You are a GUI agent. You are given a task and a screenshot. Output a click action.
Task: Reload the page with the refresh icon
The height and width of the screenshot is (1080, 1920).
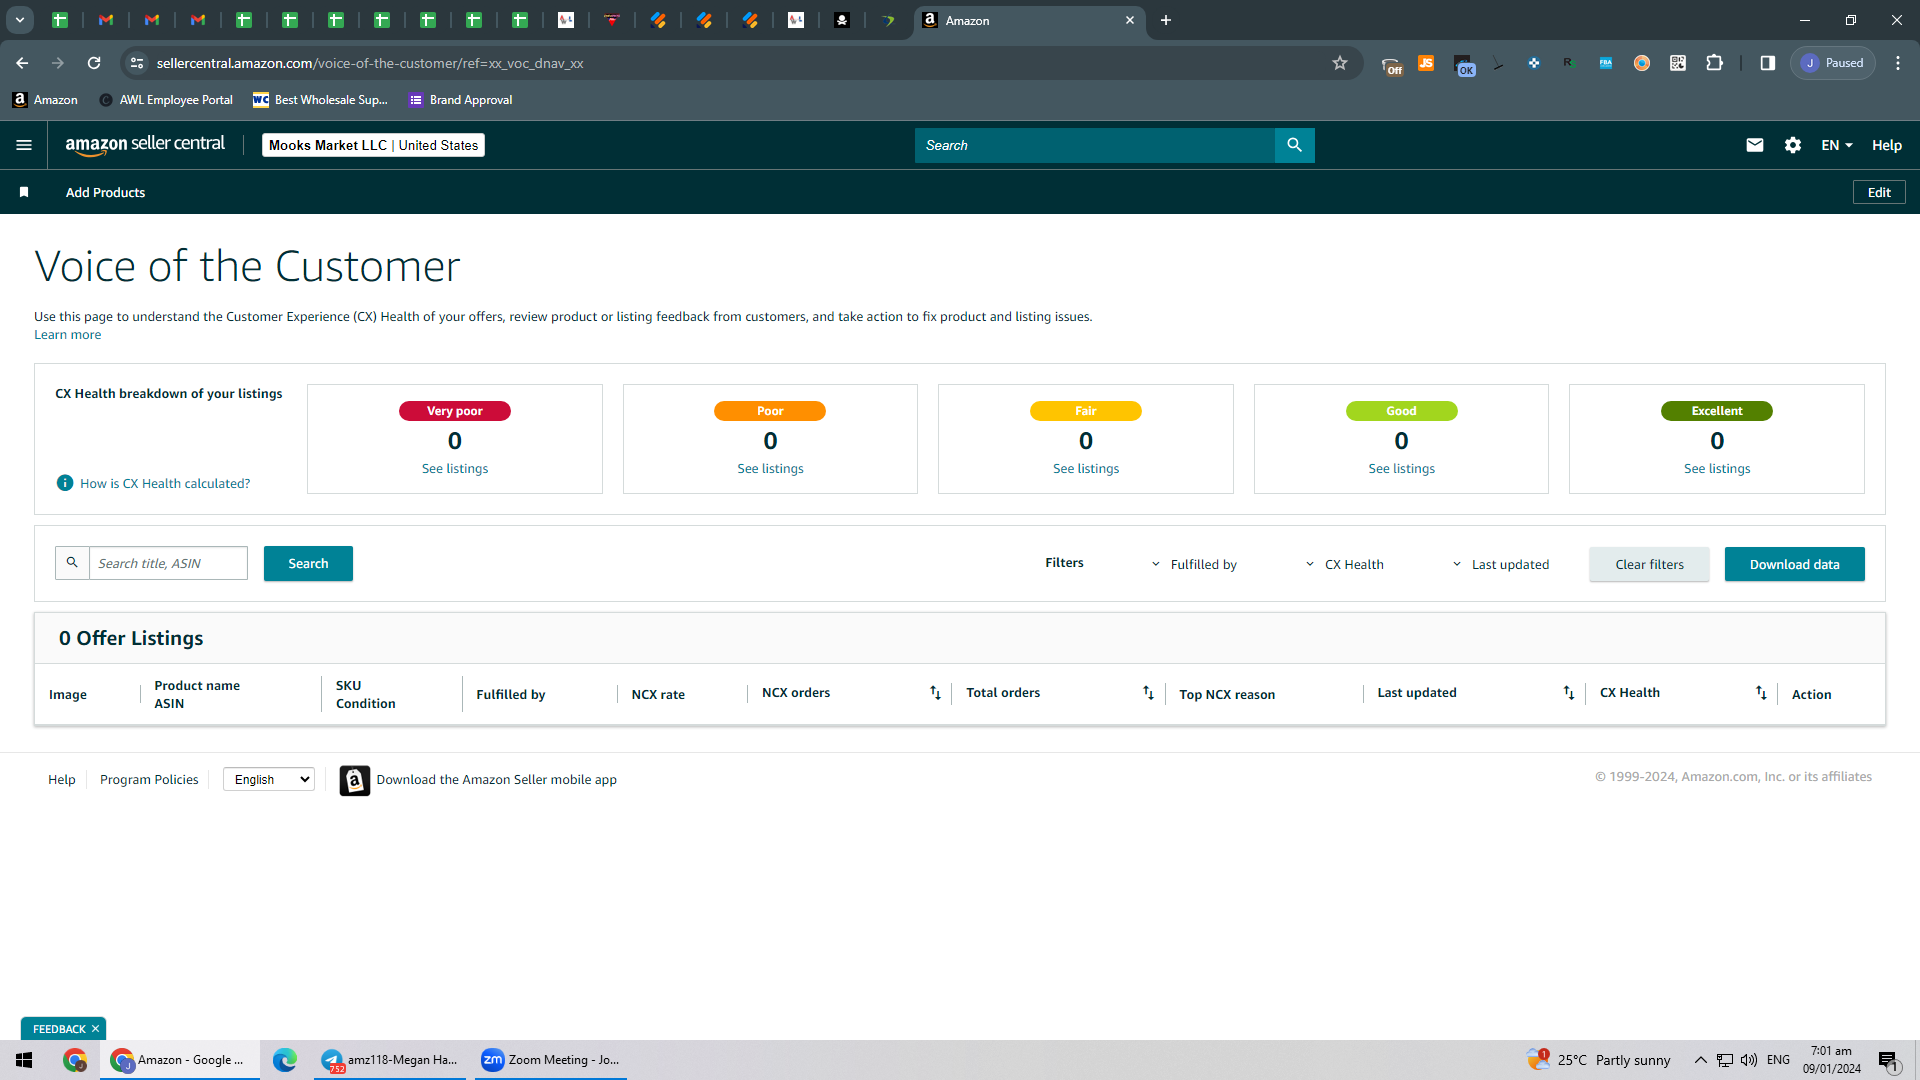94,63
